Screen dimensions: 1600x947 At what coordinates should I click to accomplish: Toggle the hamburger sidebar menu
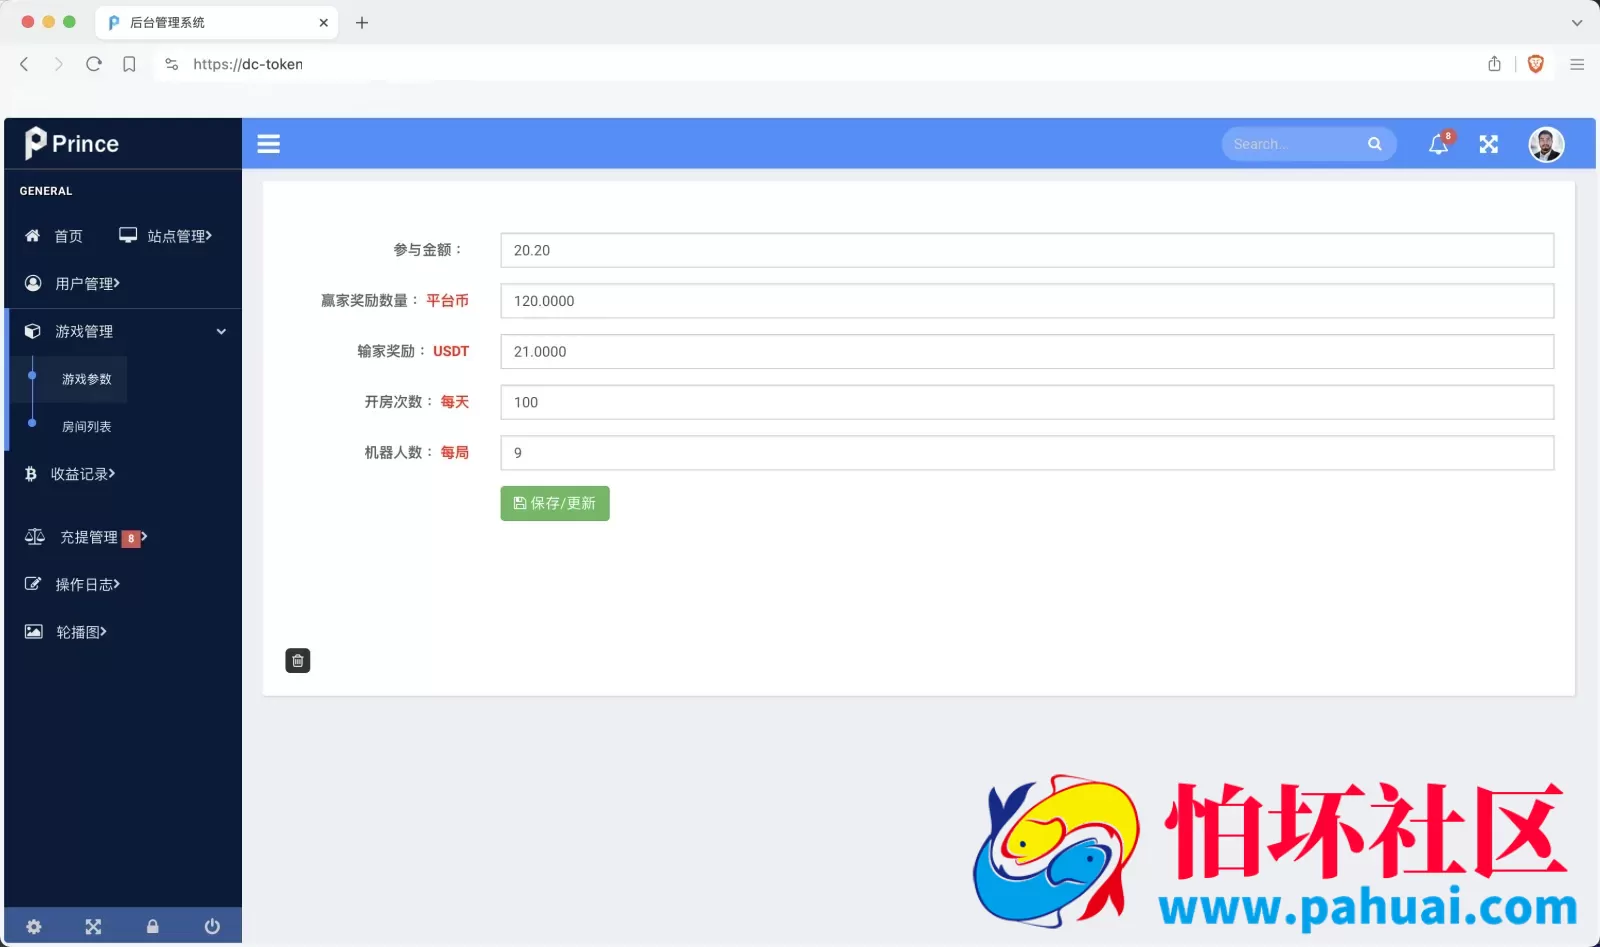pos(268,144)
